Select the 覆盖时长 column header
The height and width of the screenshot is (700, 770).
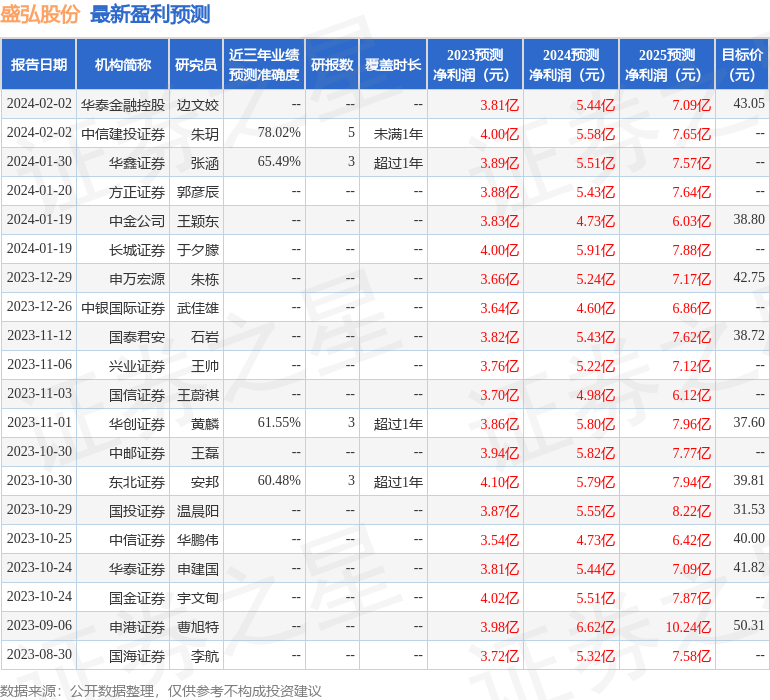[393, 64]
